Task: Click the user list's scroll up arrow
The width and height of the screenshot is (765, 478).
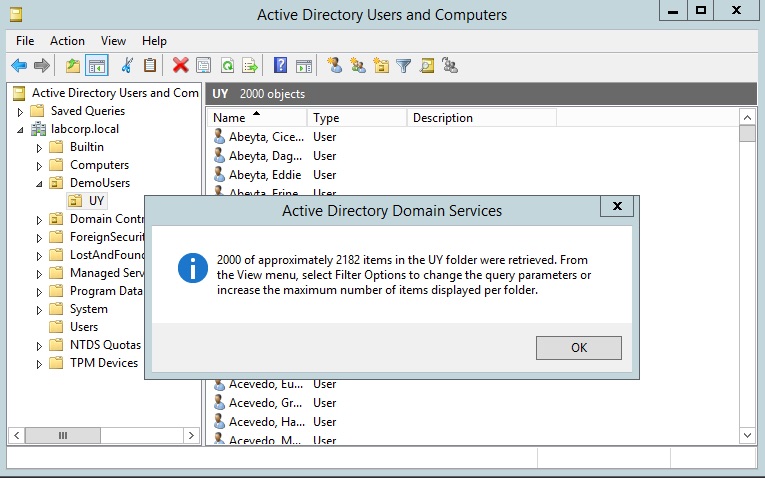Action: tap(747, 117)
